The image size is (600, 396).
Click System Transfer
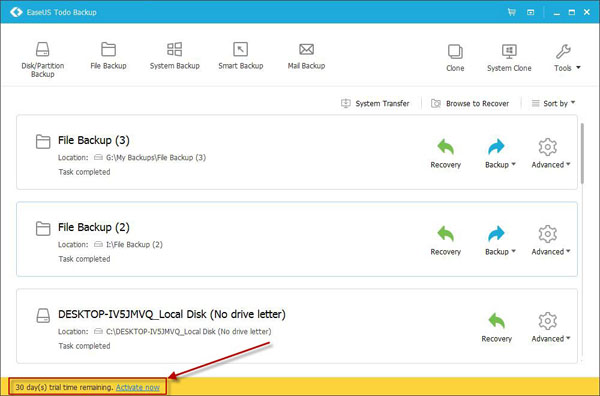[x=375, y=103]
